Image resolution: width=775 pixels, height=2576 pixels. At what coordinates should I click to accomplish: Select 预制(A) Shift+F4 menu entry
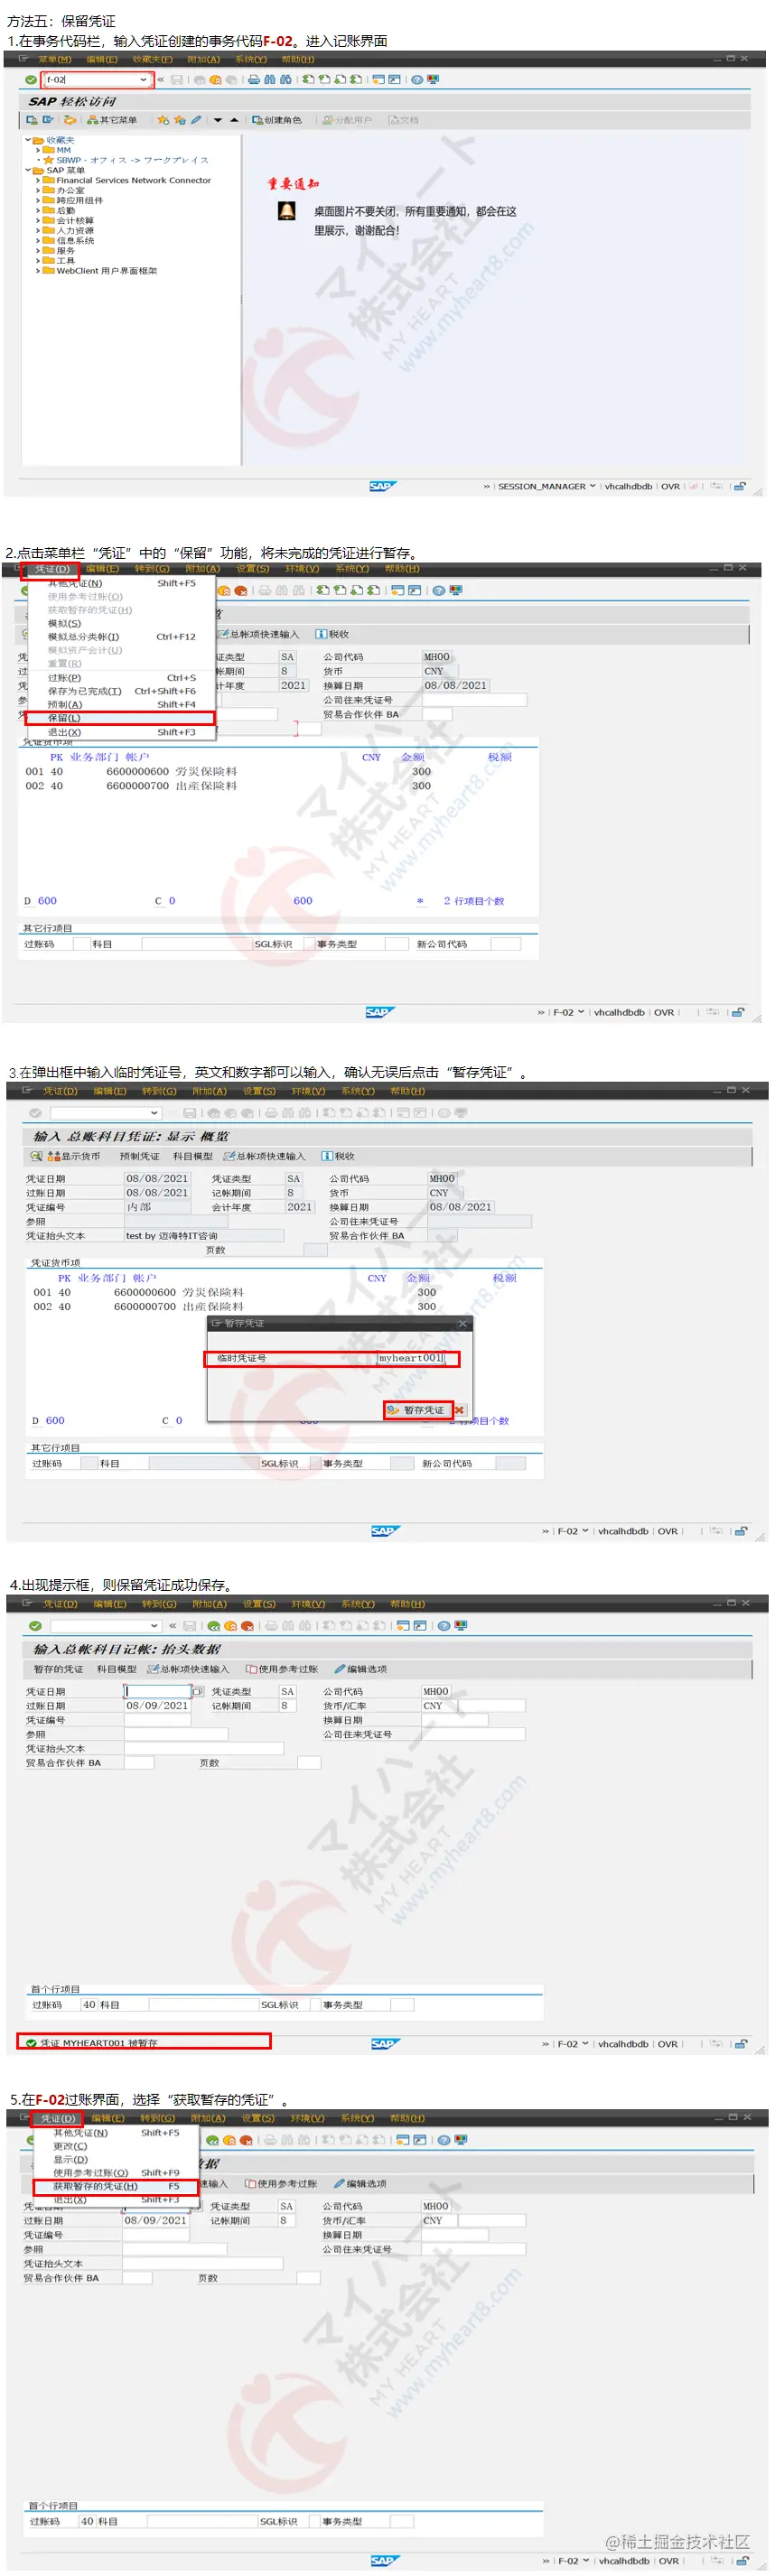tap(121, 704)
